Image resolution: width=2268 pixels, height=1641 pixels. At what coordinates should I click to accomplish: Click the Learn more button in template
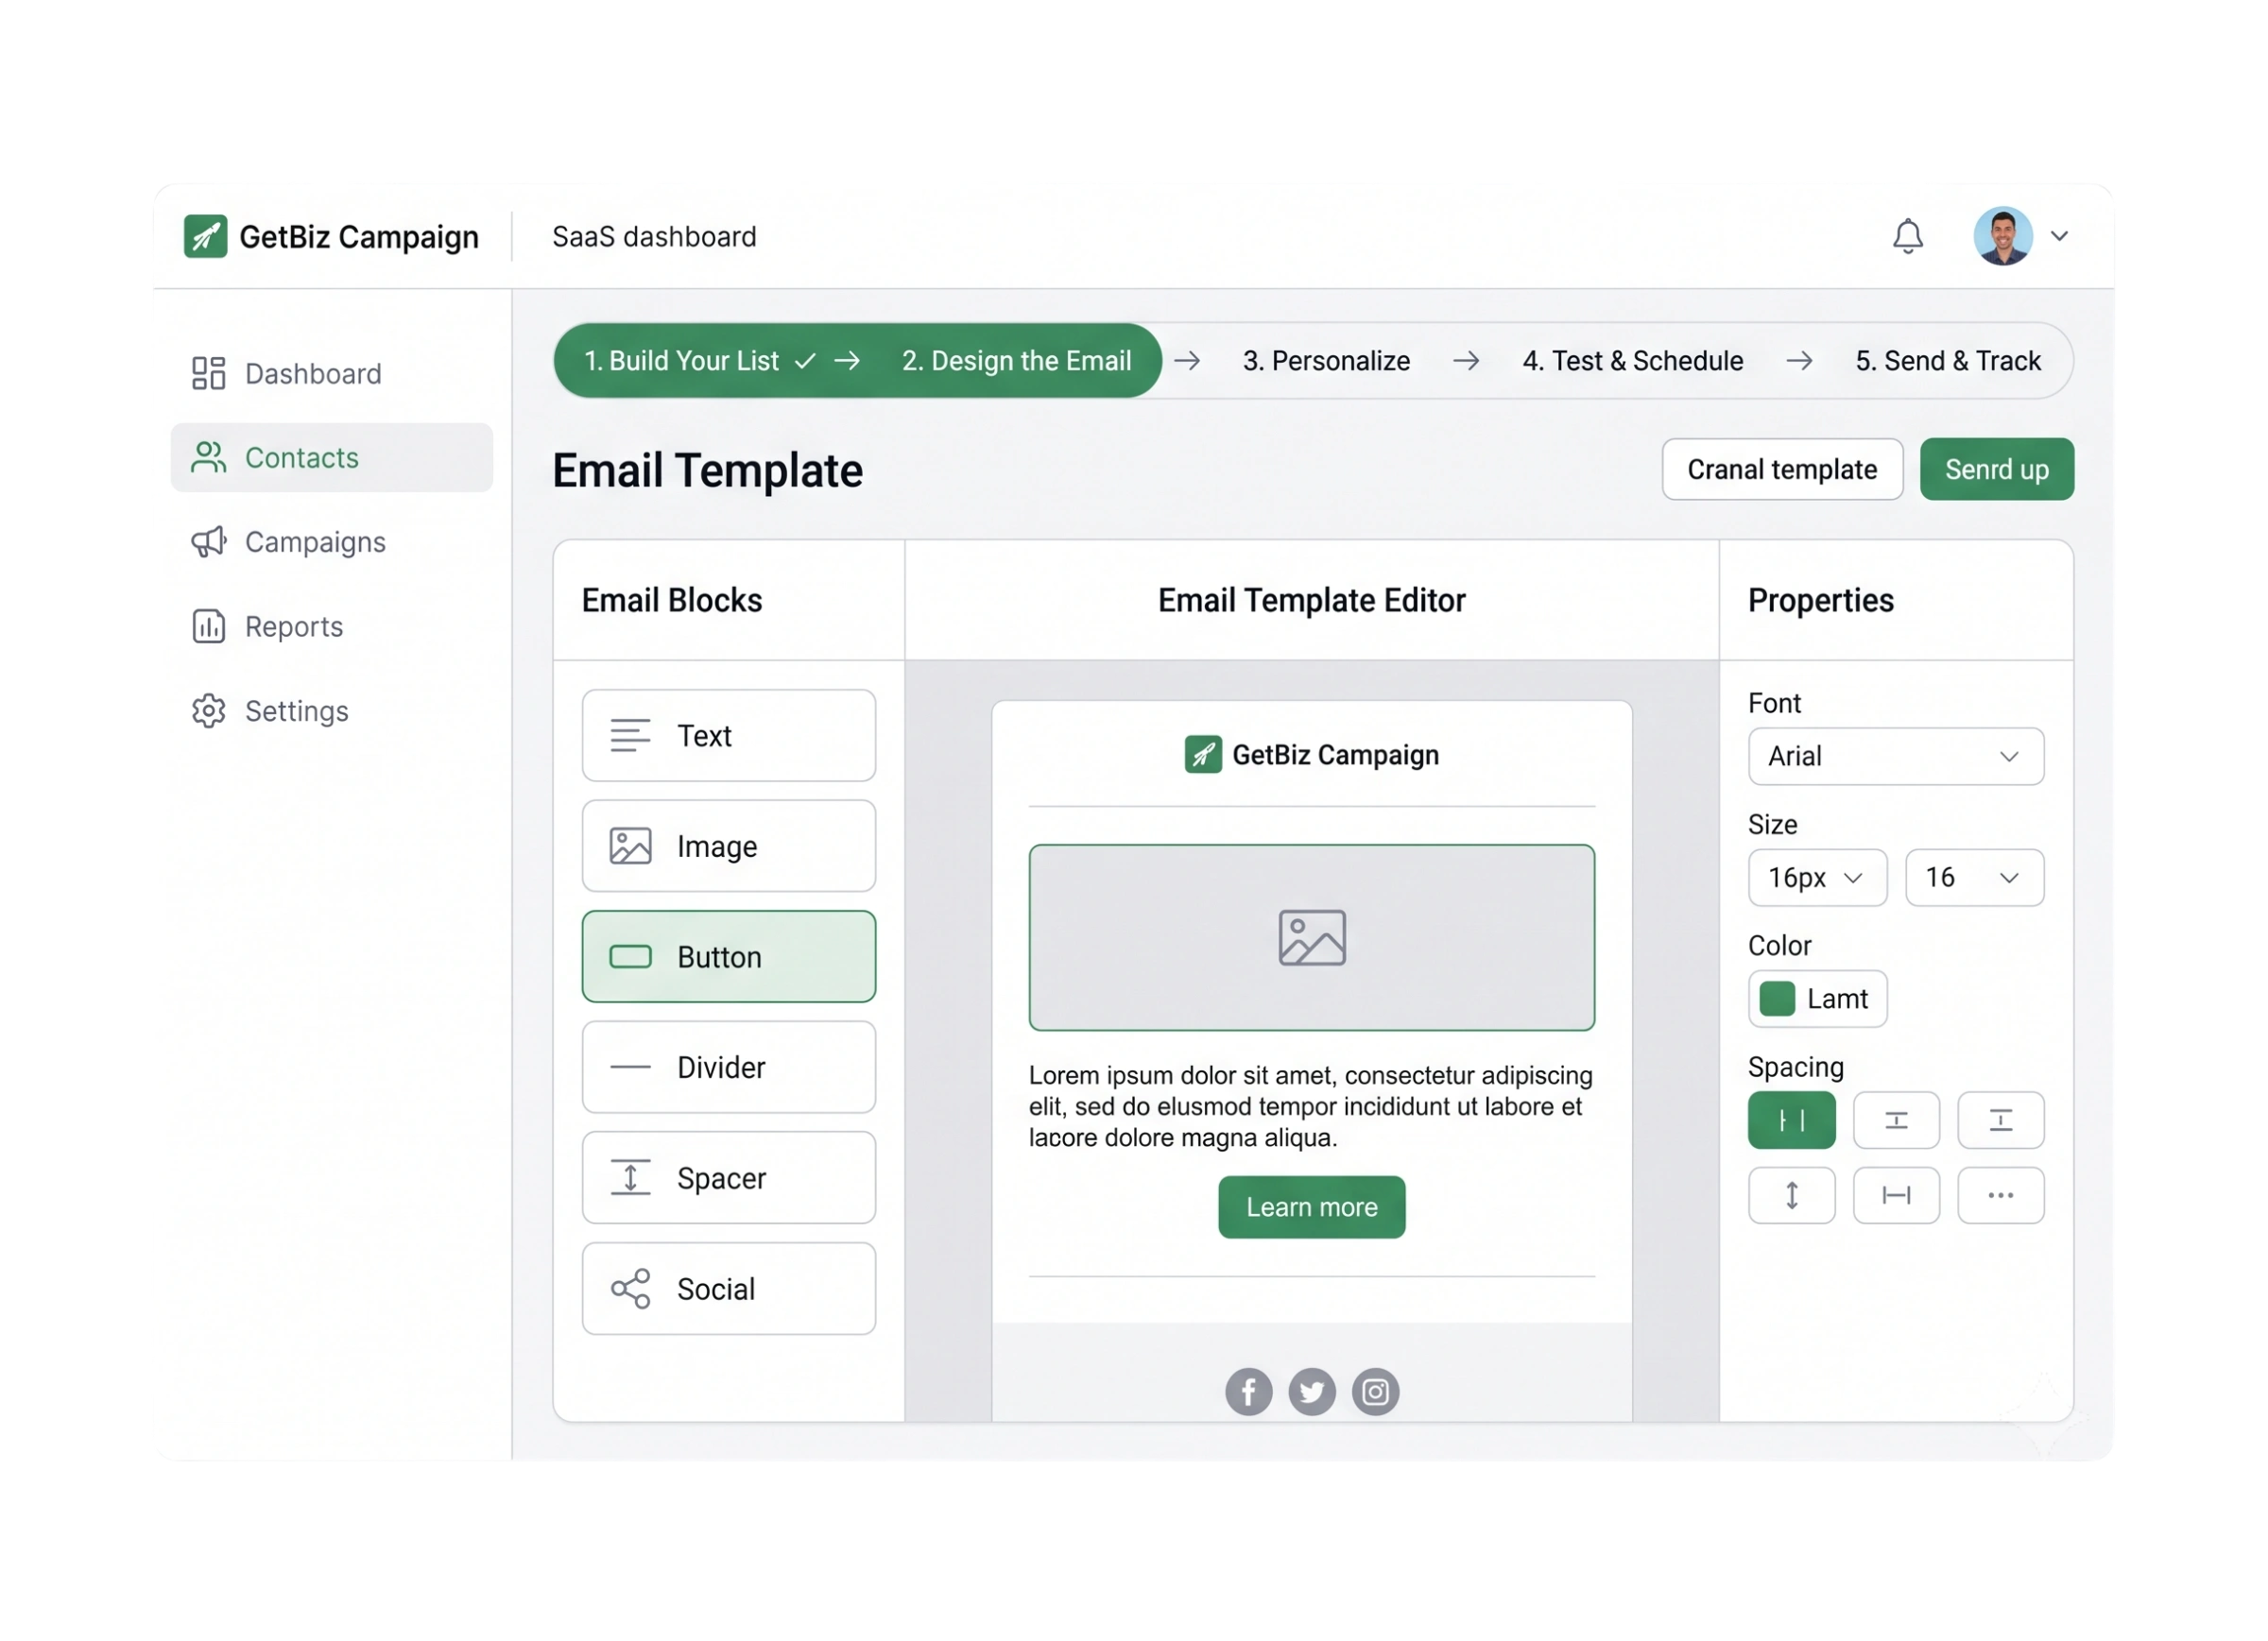1311,1207
